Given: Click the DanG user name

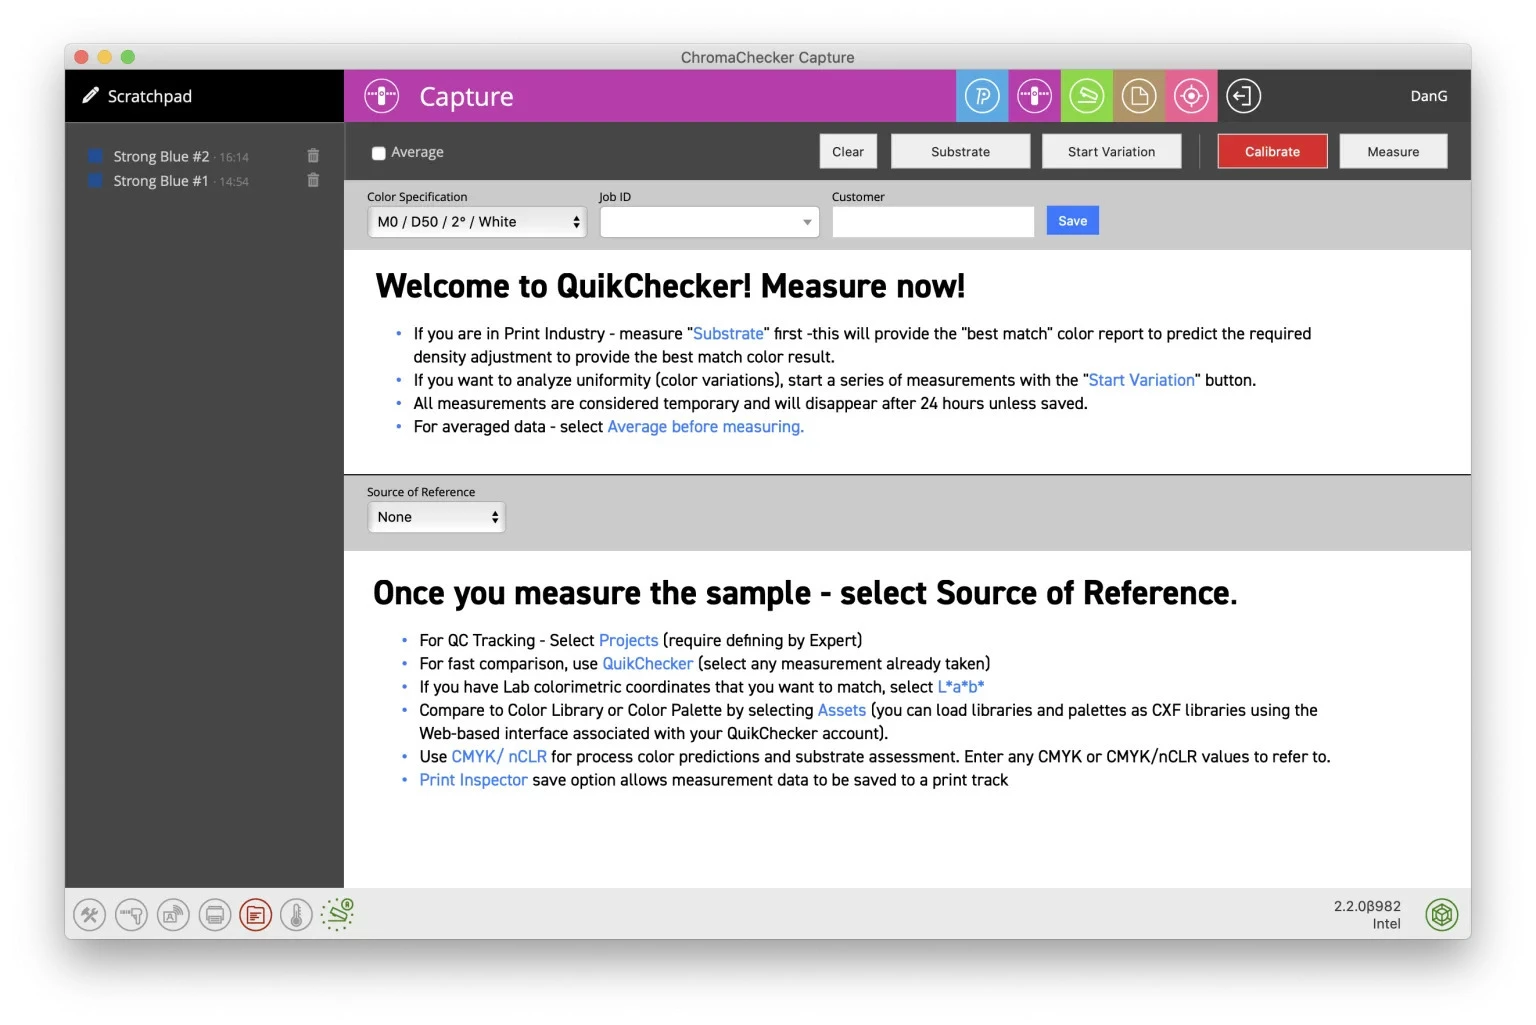Looking at the screenshot, I should [1428, 96].
